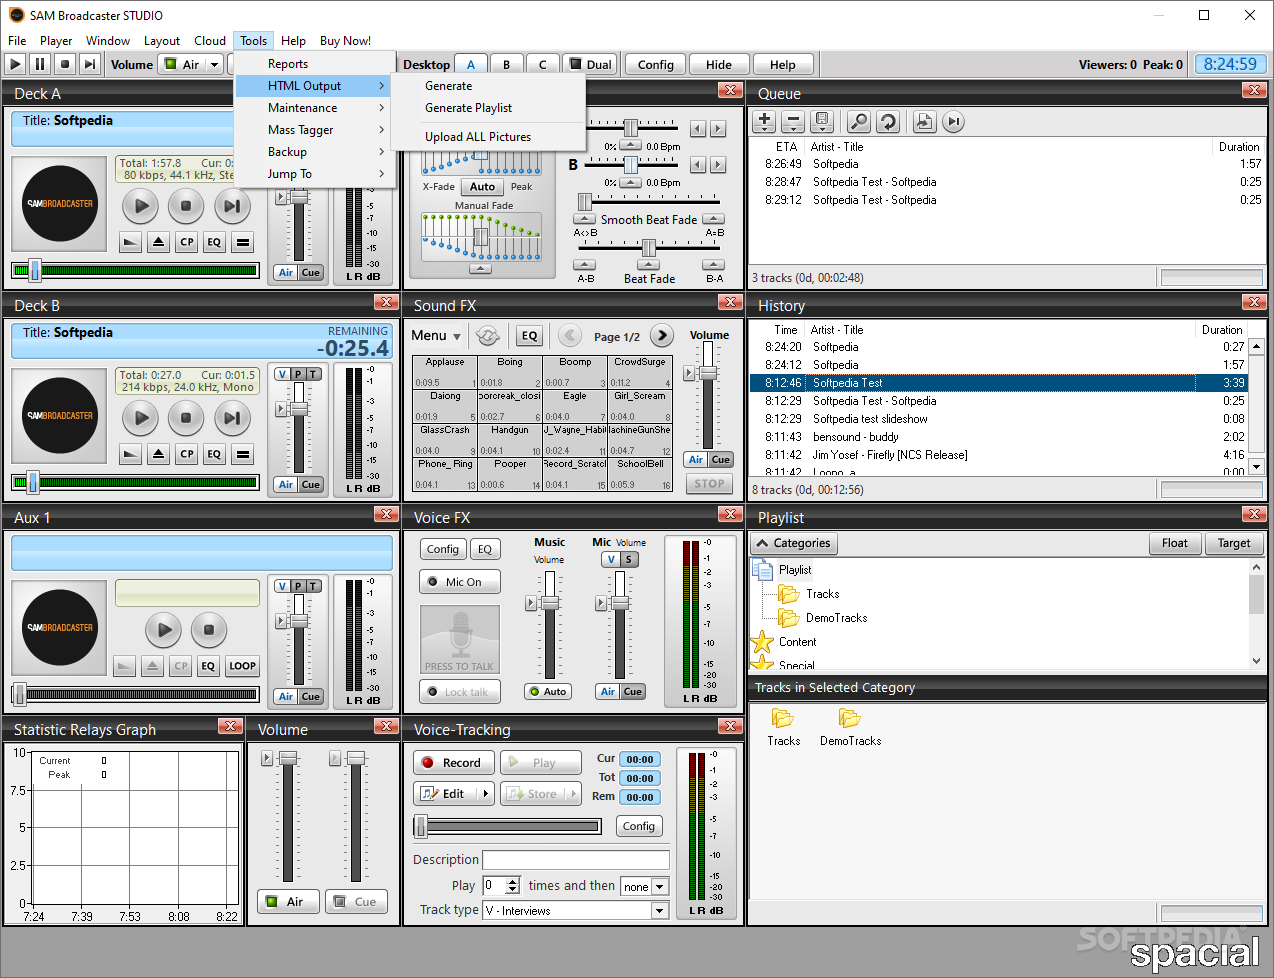
Task: Toggle the Cue button on Deck A
Action: click(x=311, y=272)
